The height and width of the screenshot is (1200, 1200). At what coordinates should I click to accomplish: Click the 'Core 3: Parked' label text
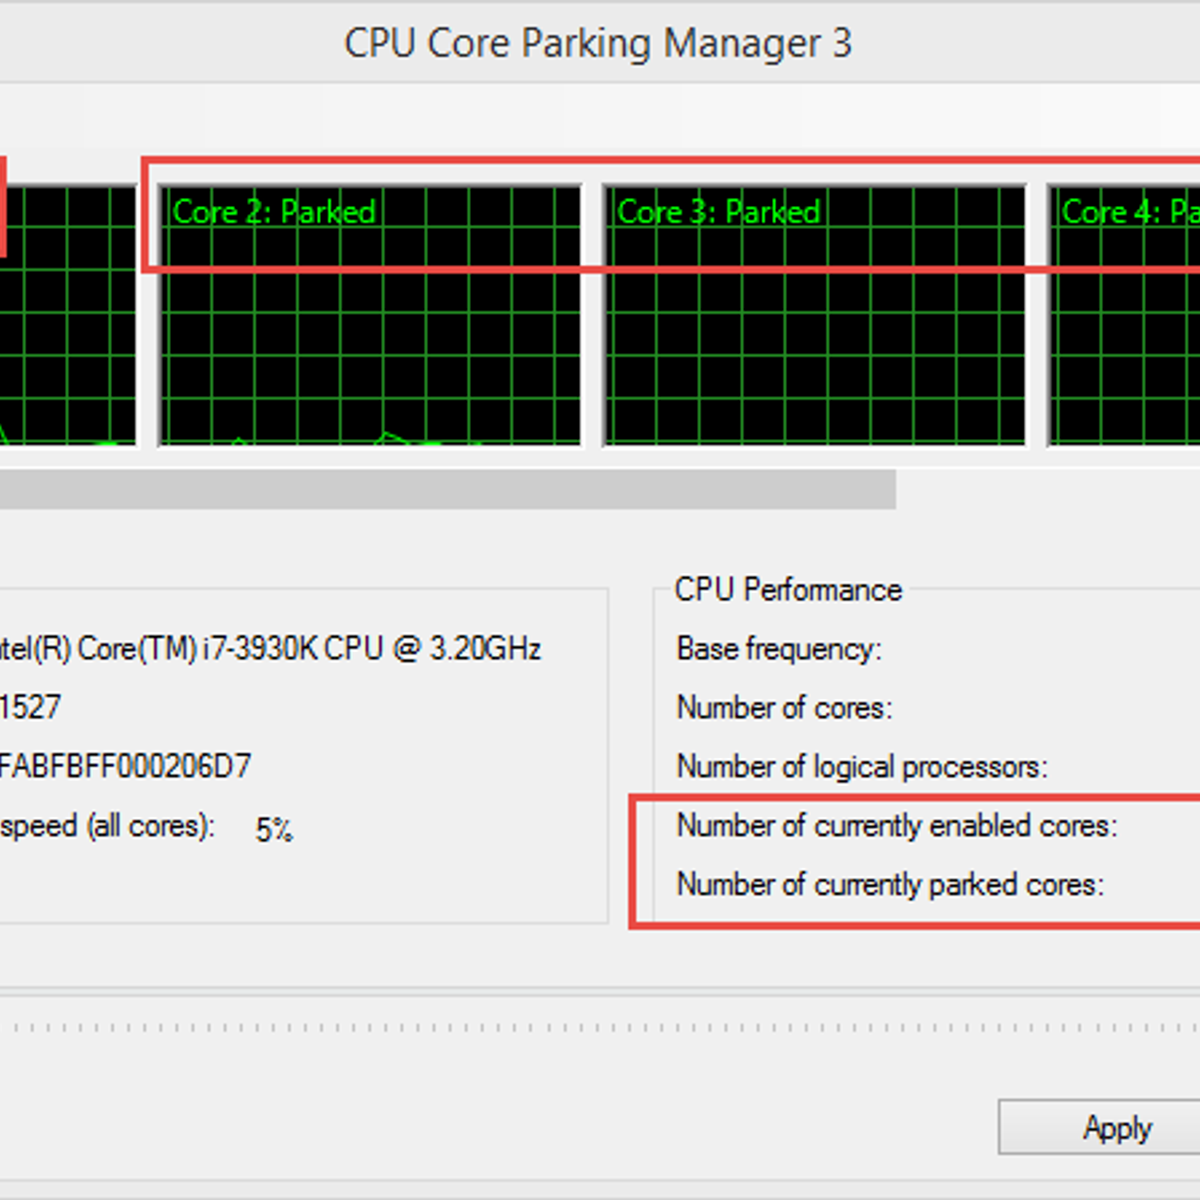point(718,212)
